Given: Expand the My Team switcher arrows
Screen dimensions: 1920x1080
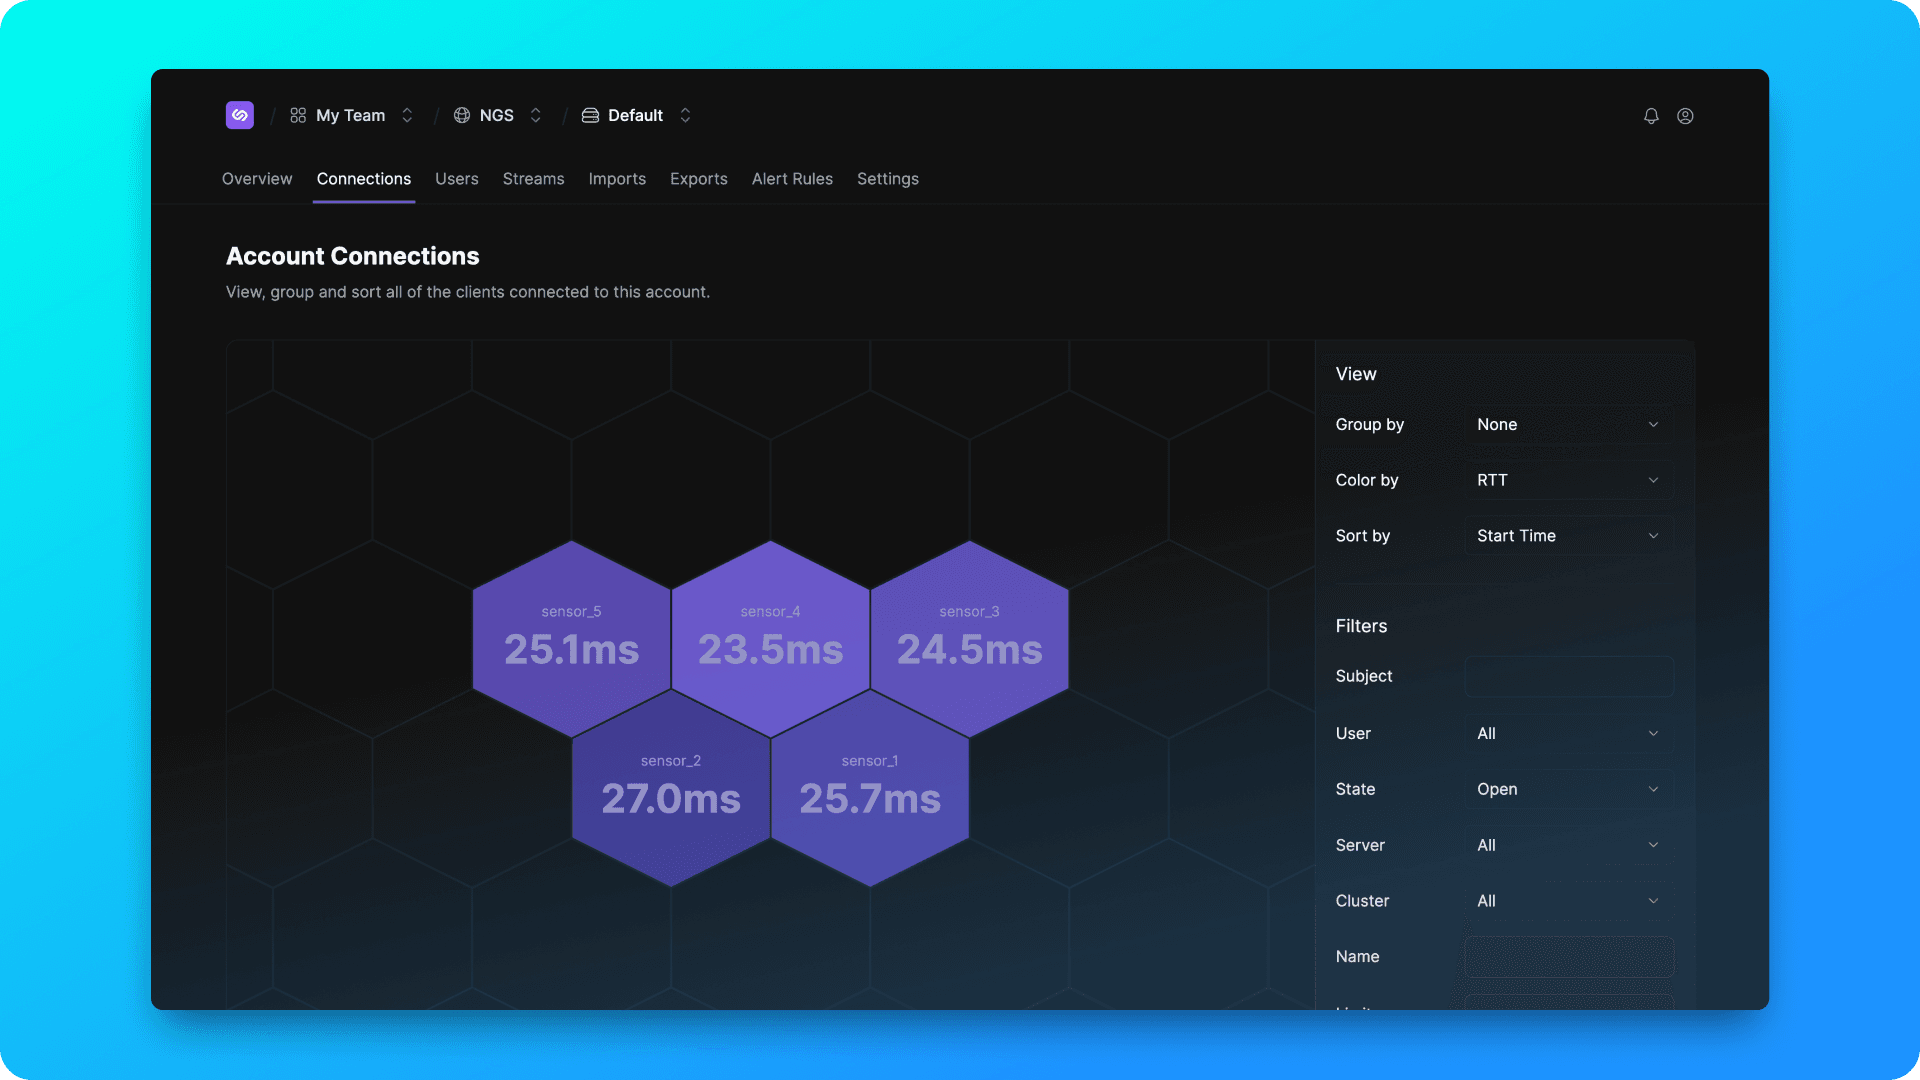Looking at the screenshot, I should tap(407, 116).
